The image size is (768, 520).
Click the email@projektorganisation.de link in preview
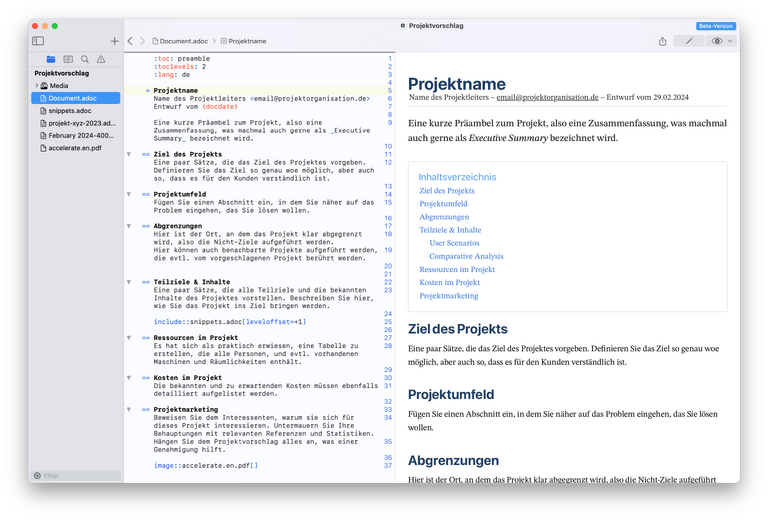point(547,97)
